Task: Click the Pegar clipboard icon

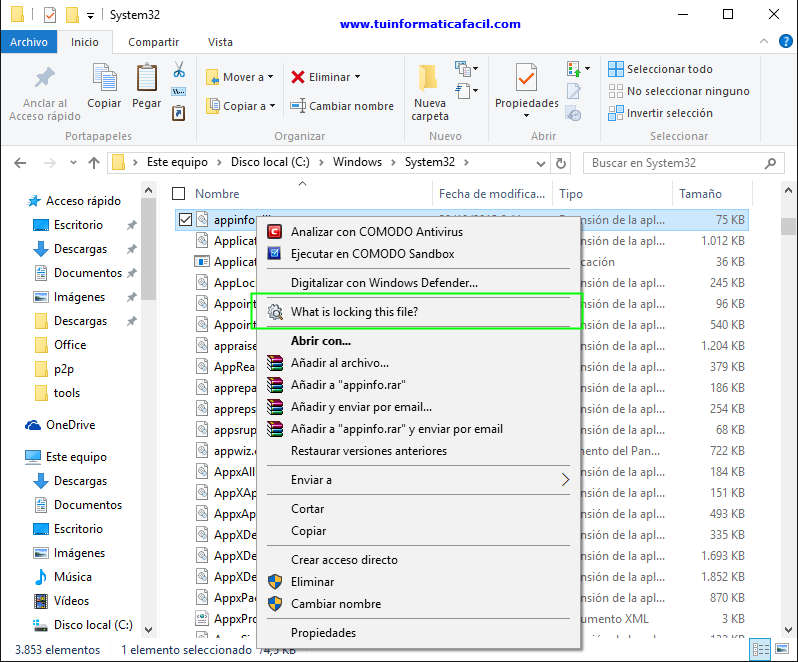Action: (x=147, y=77)
